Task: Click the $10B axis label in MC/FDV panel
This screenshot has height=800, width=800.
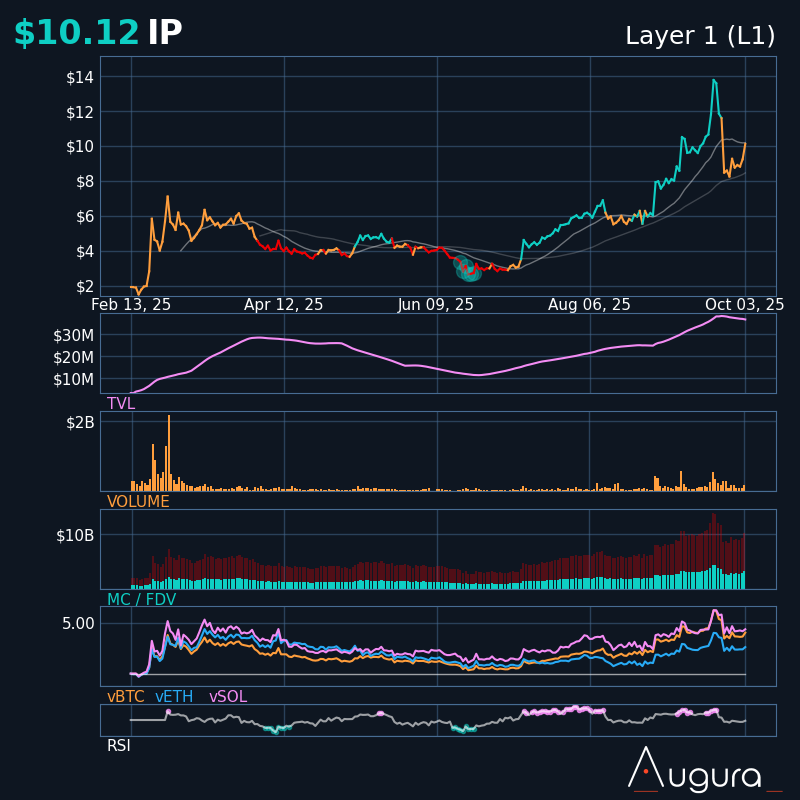Action: point(75,535)
